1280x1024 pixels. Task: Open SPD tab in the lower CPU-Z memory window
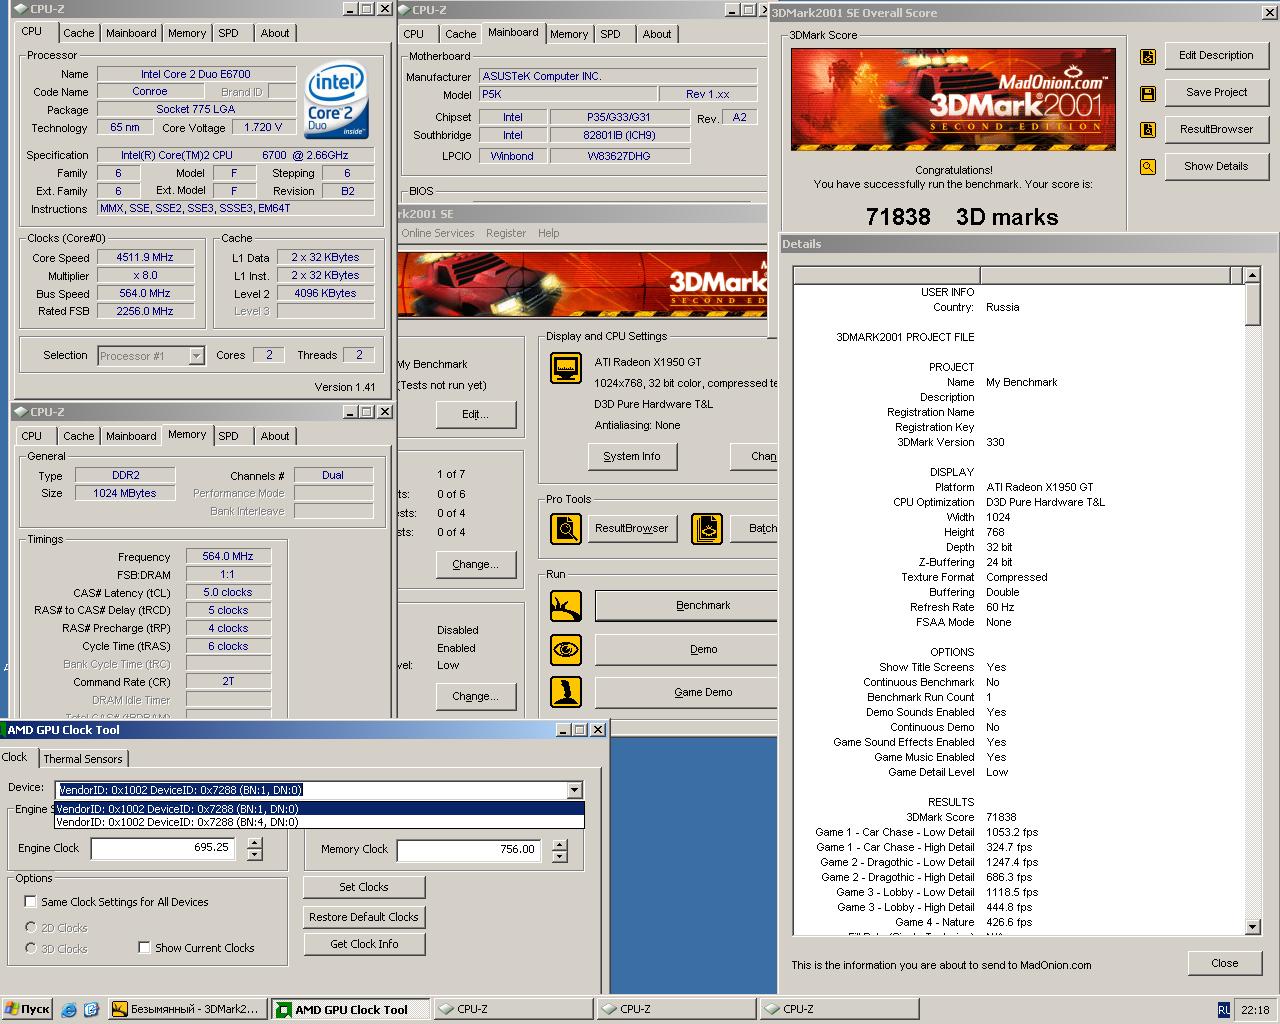point(229,436)
